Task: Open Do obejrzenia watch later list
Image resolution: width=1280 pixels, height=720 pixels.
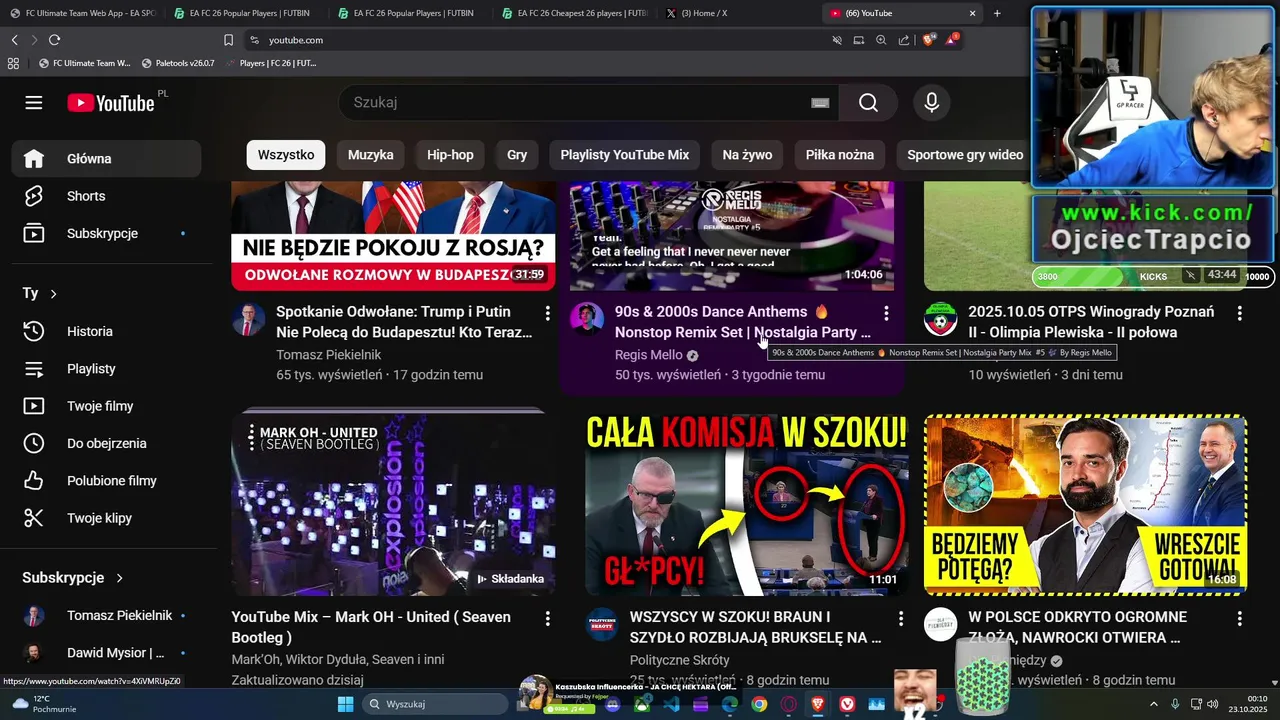Action: coord(106,443)
